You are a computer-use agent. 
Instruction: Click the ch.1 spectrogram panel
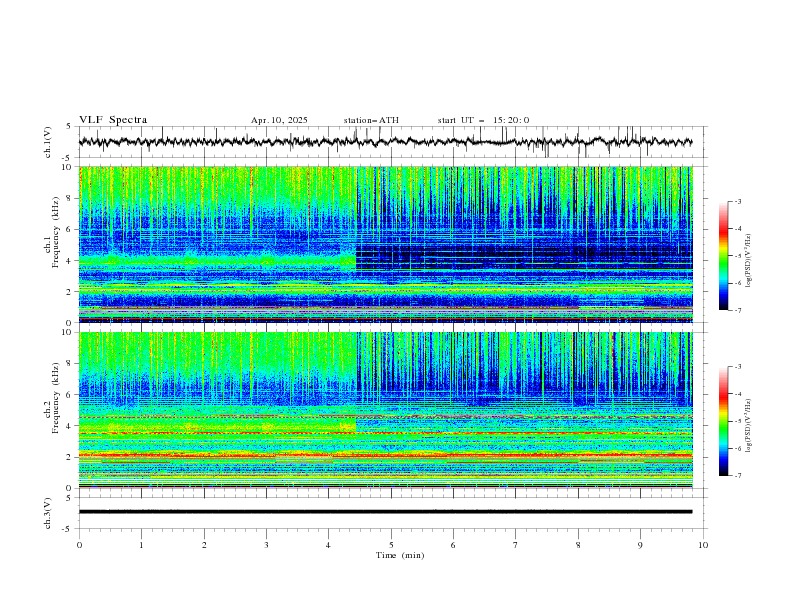(386, 244)
